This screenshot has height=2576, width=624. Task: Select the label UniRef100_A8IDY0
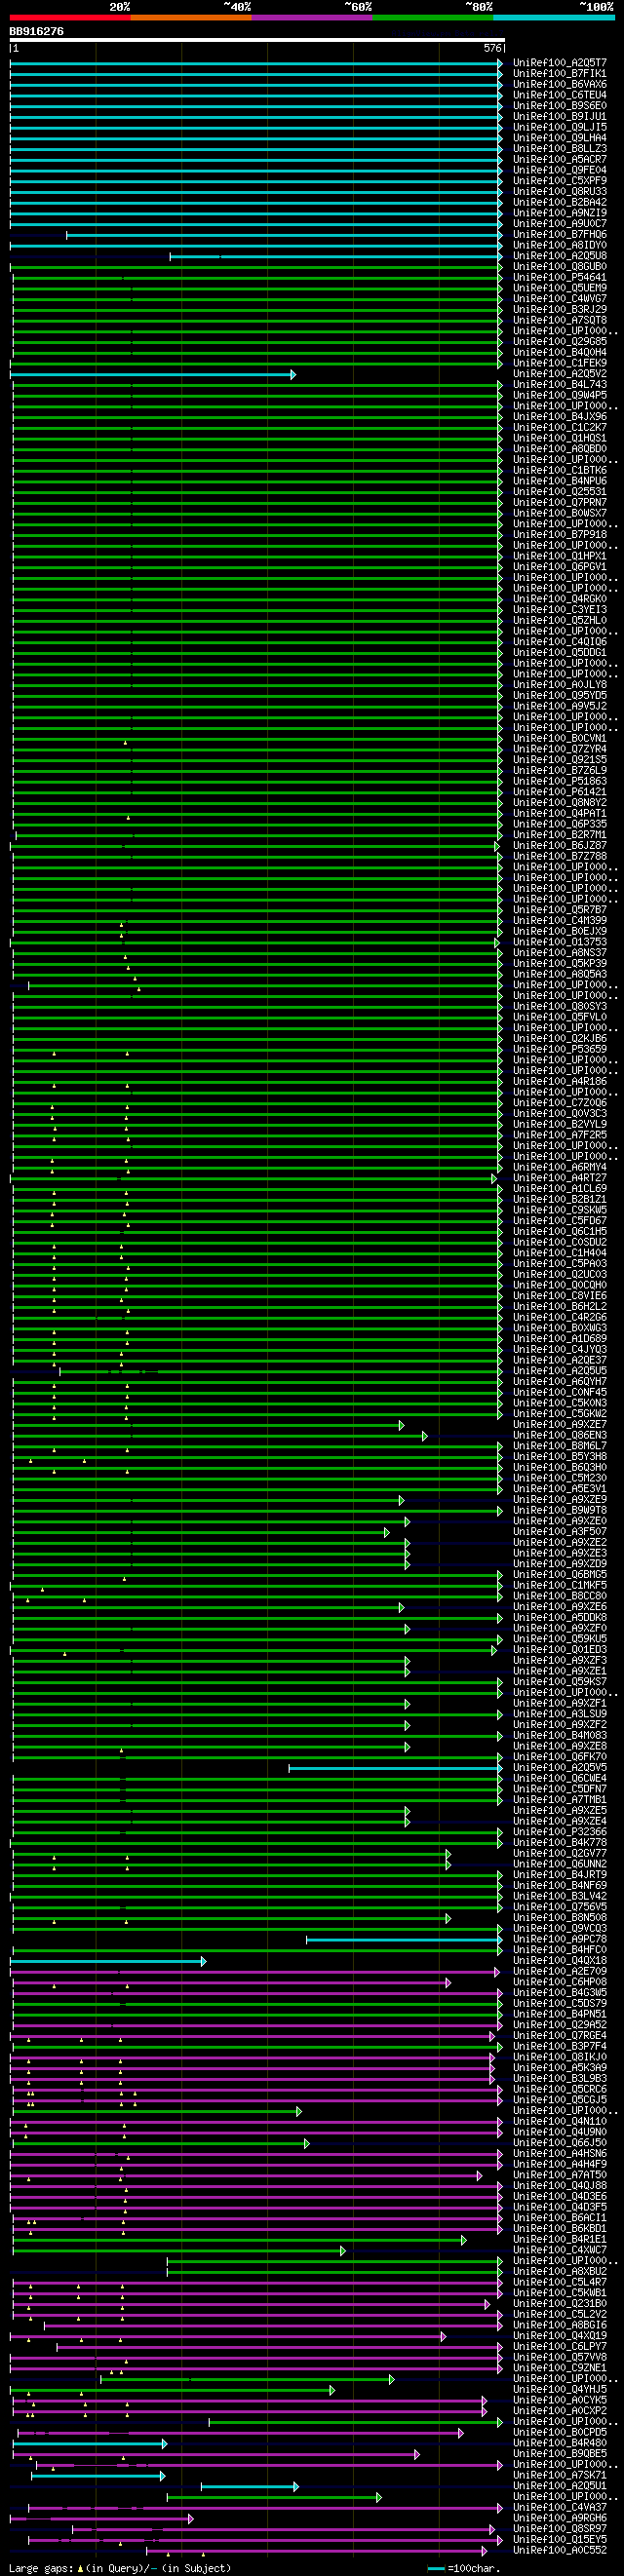pyautogui.click(x=560, y=245)
